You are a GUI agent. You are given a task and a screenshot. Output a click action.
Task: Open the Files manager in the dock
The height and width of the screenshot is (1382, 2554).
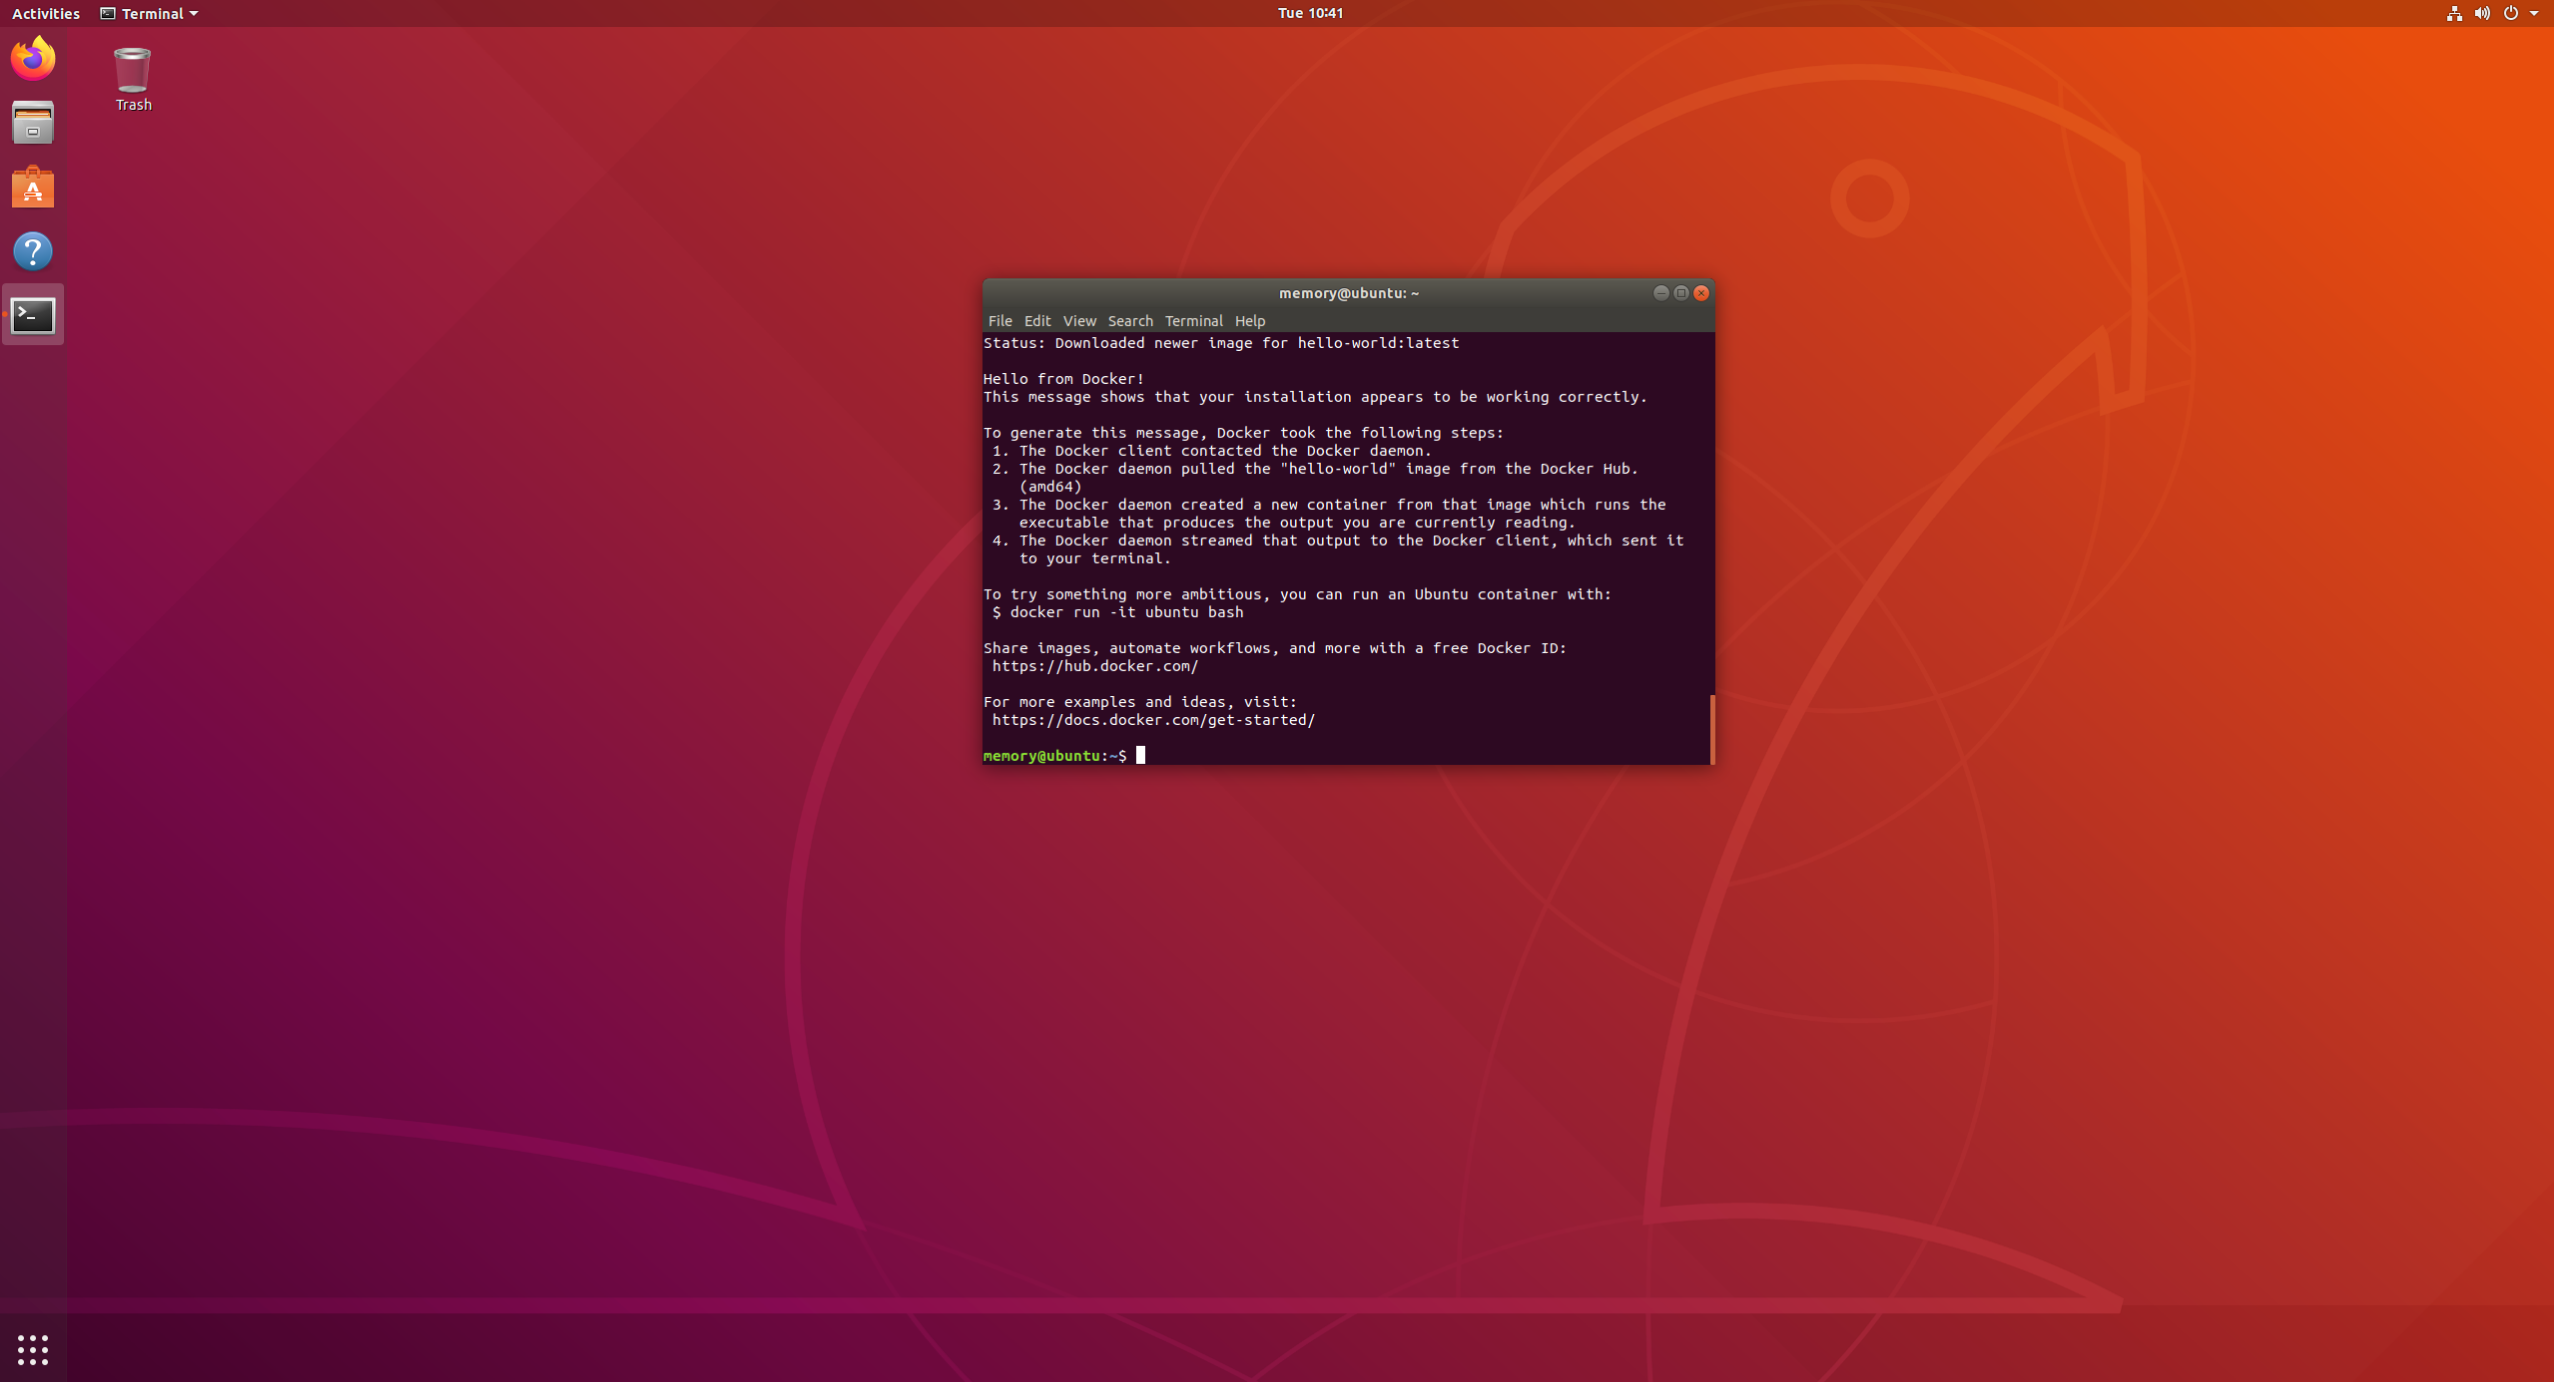coord(33,123)
